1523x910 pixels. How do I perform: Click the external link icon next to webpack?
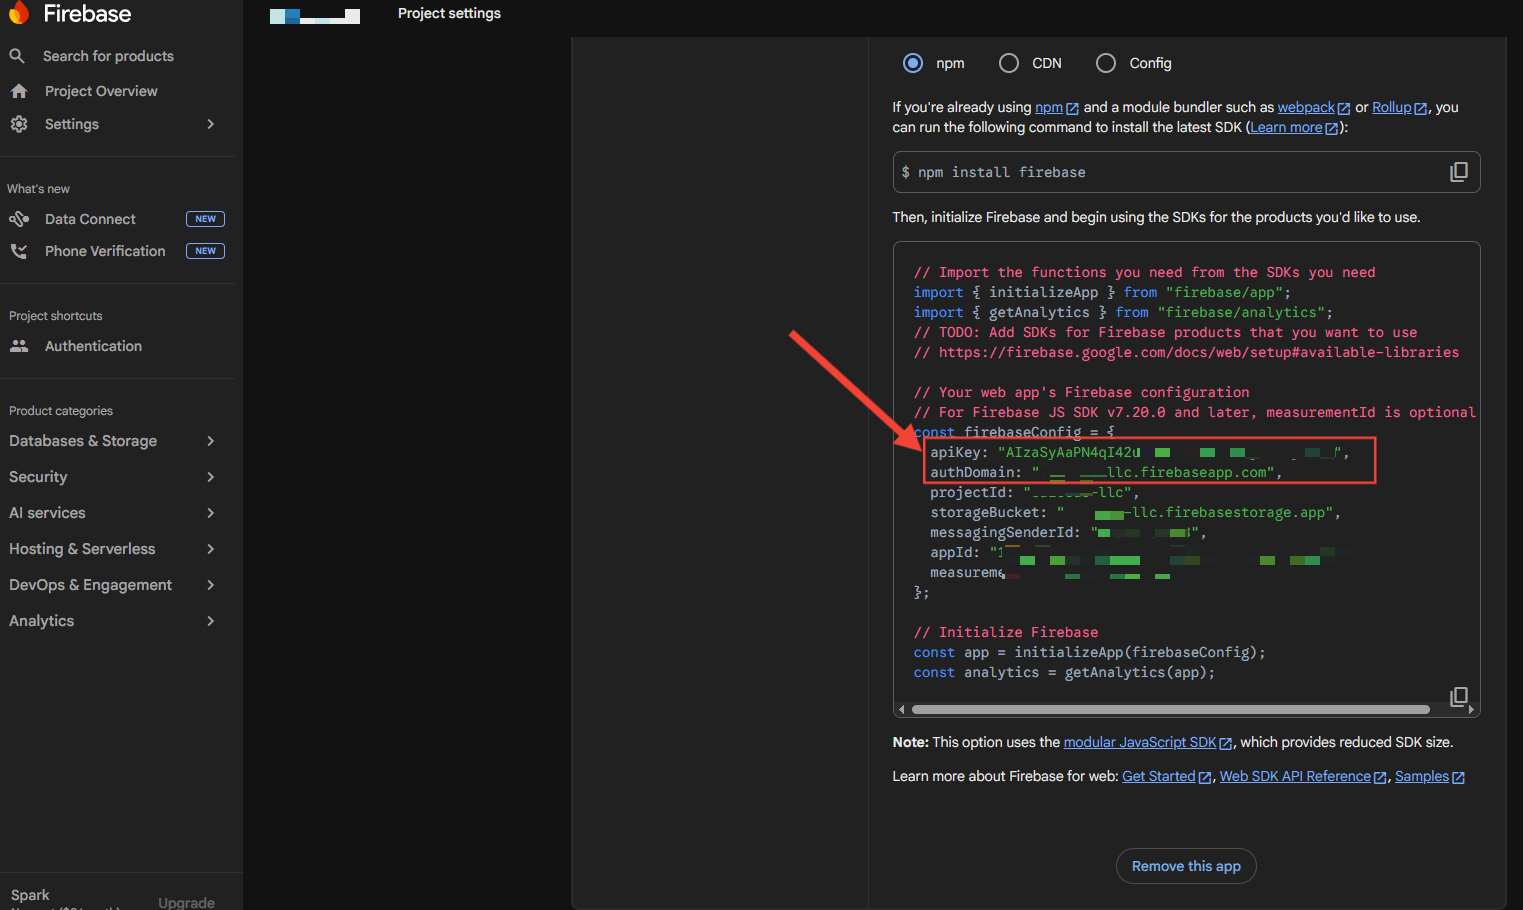pyautogui.click(x=1344, y=108)
